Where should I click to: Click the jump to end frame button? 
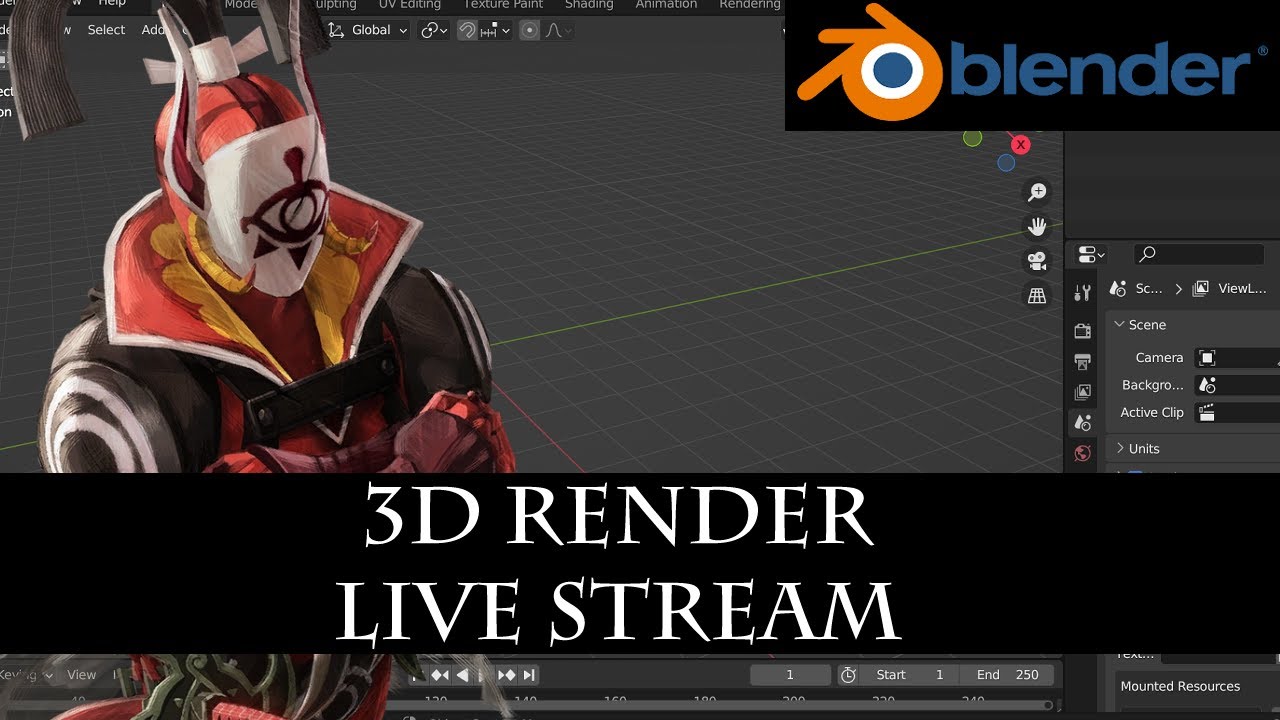click(x=529, y=675)
